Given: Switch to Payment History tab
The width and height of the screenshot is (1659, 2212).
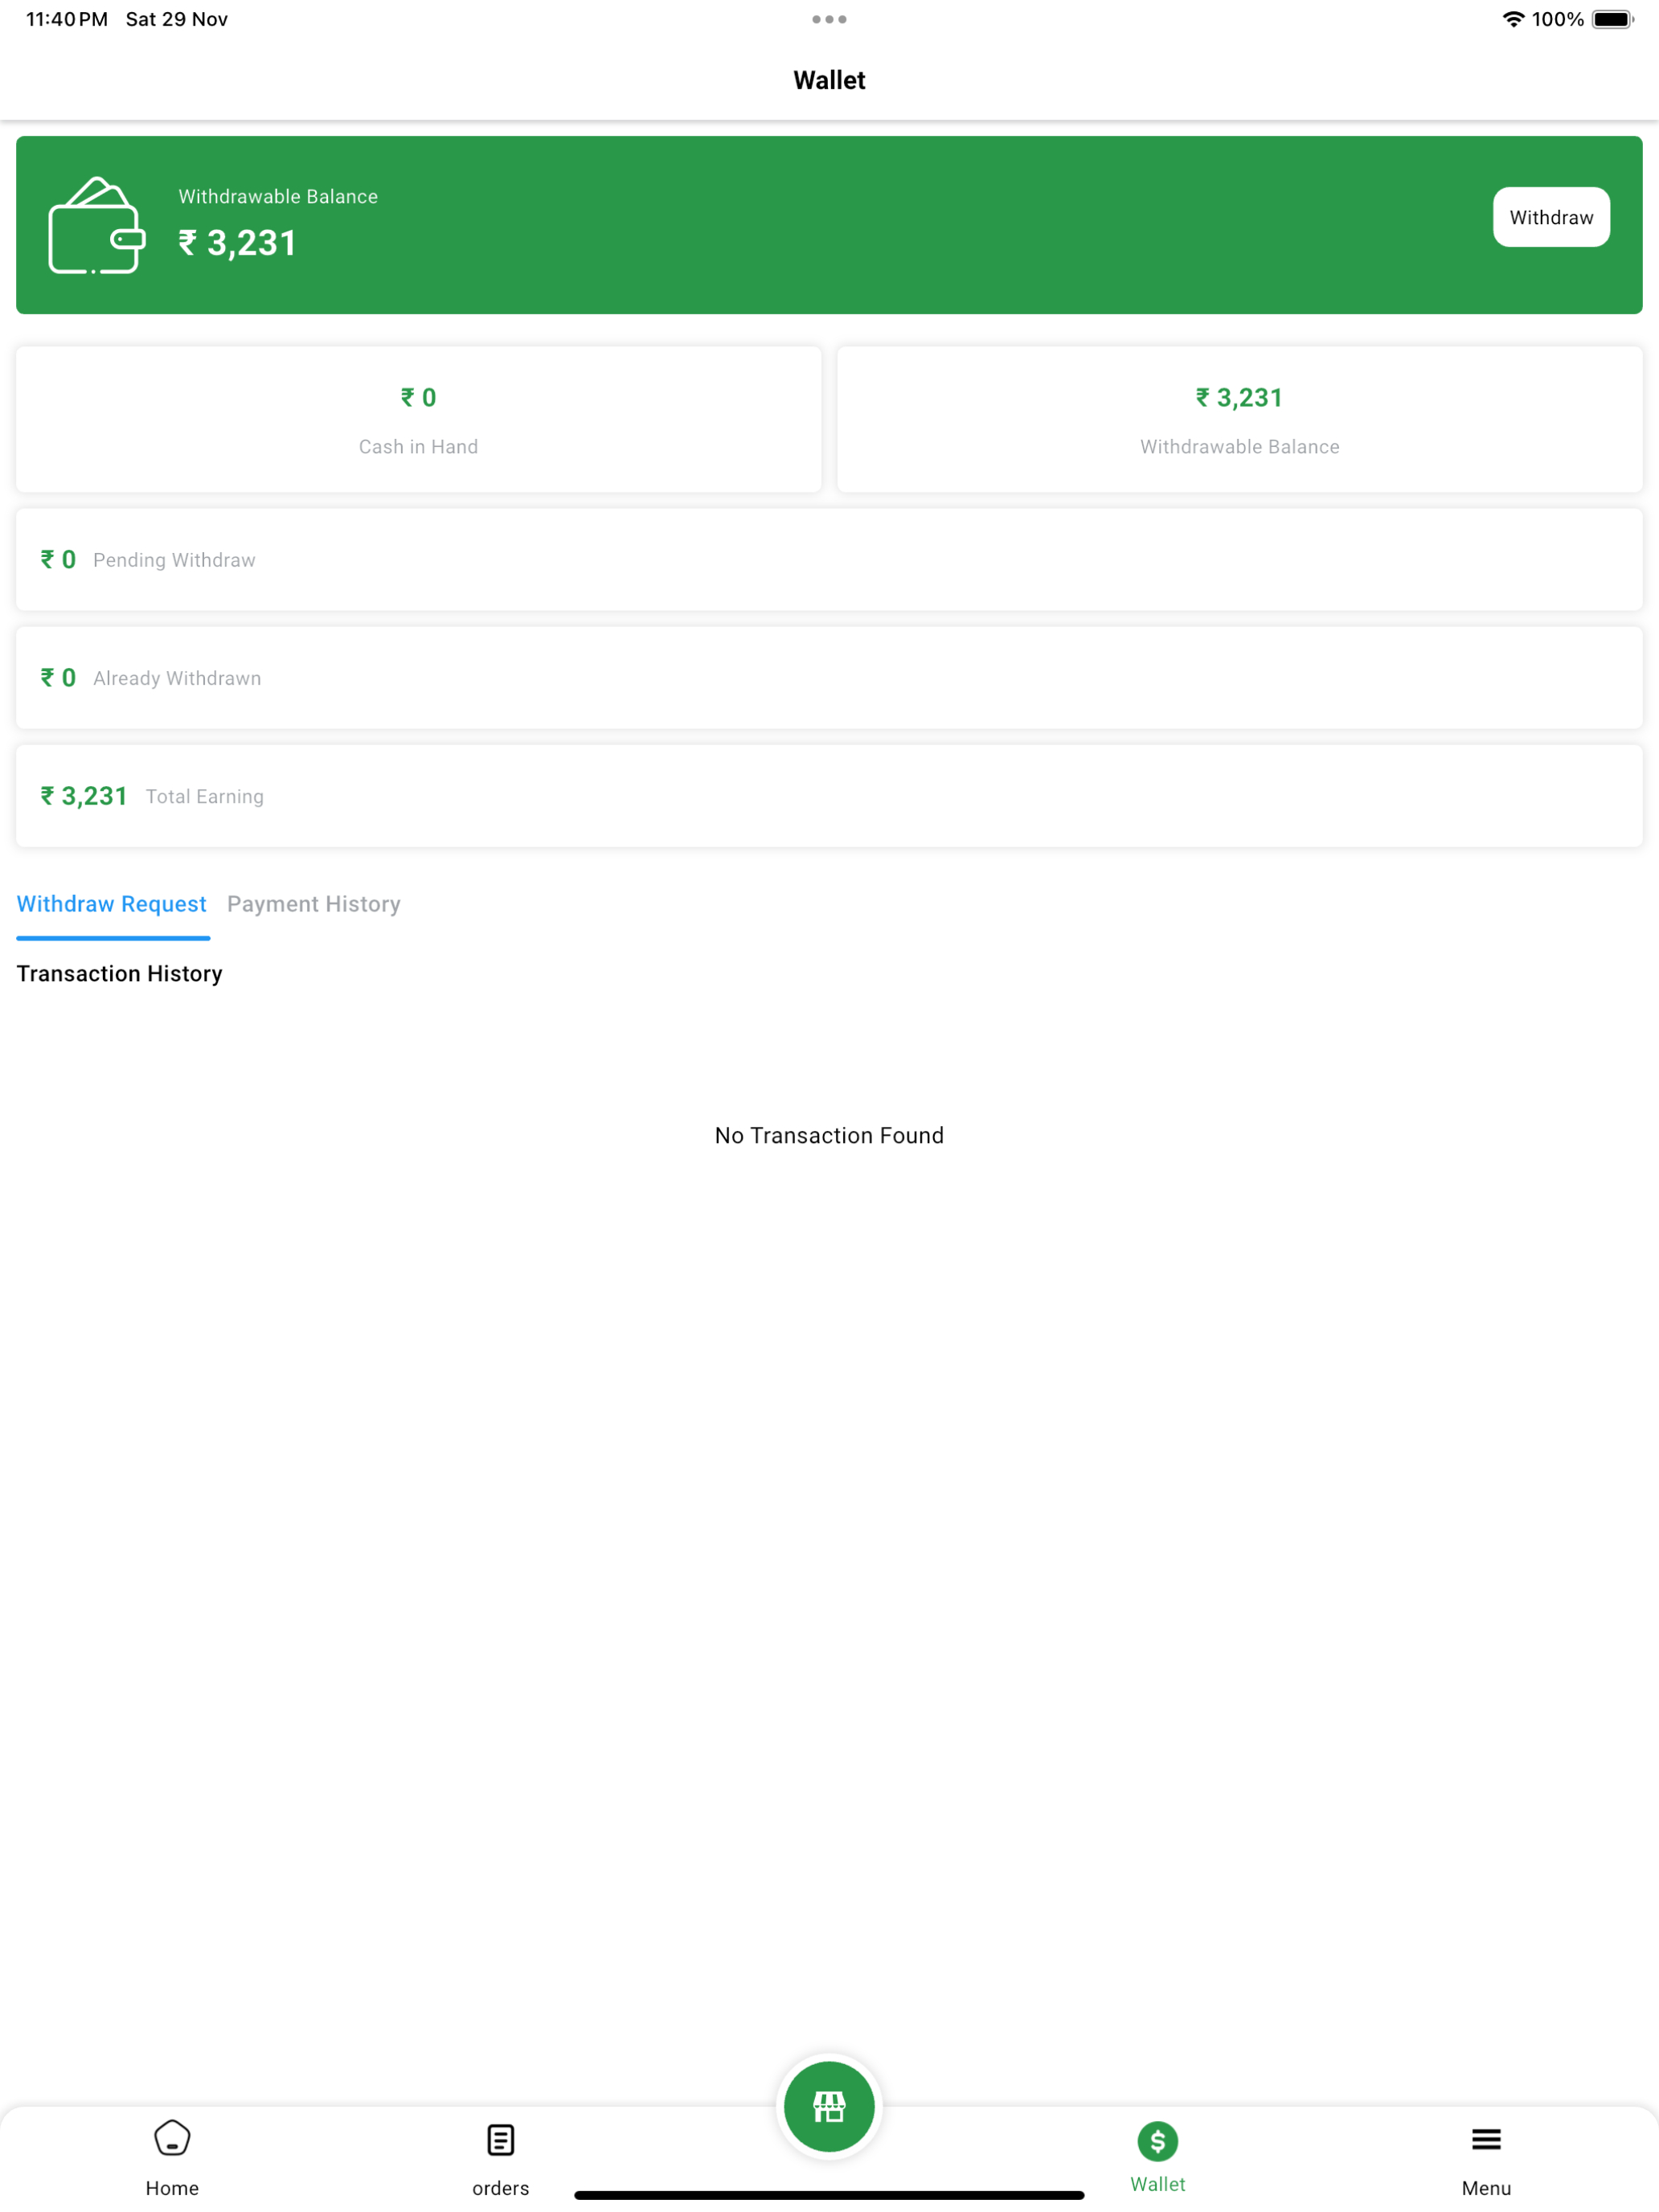Looking at the screenshot, I should click(314, 904).
